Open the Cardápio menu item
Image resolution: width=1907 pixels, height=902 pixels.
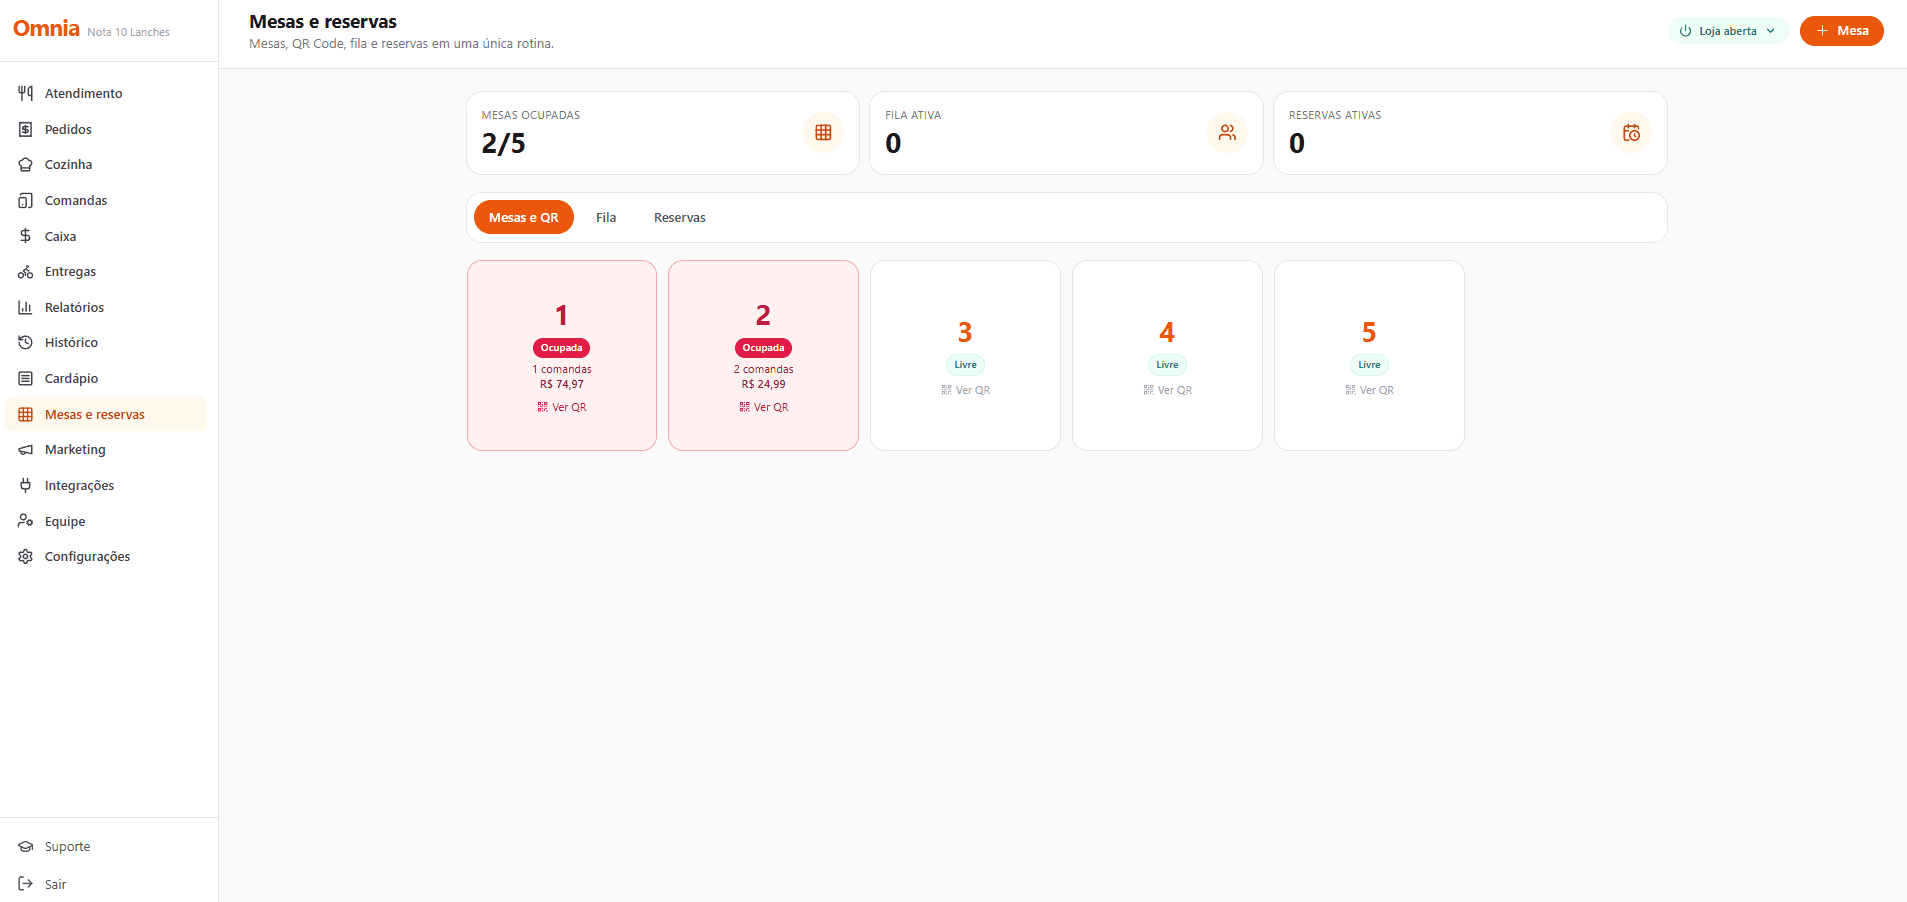pyautogui.click(x=106, y=378)
